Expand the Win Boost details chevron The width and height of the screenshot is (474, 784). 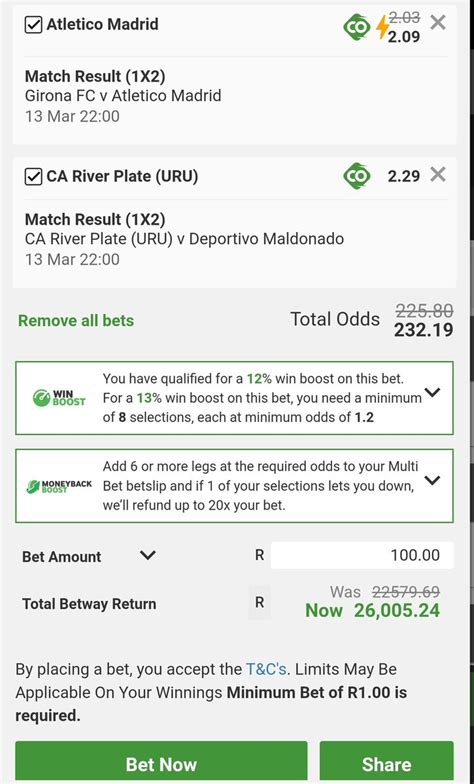pyautogui.click(x=432, y=392)
